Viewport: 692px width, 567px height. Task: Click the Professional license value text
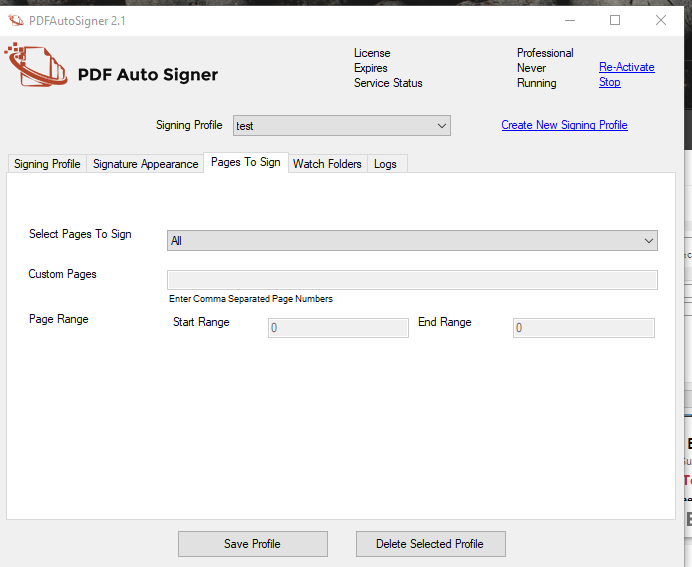(x=545, y=53)
